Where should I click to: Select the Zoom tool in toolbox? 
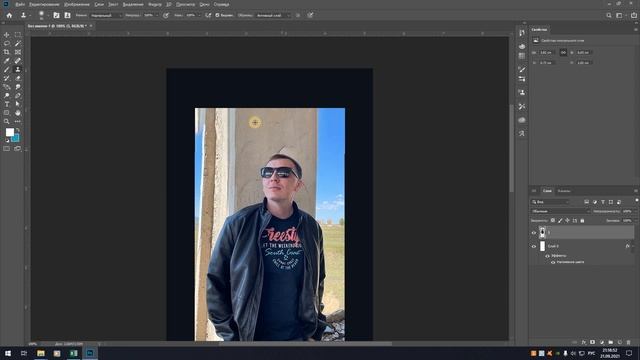[x=7, y=122]
